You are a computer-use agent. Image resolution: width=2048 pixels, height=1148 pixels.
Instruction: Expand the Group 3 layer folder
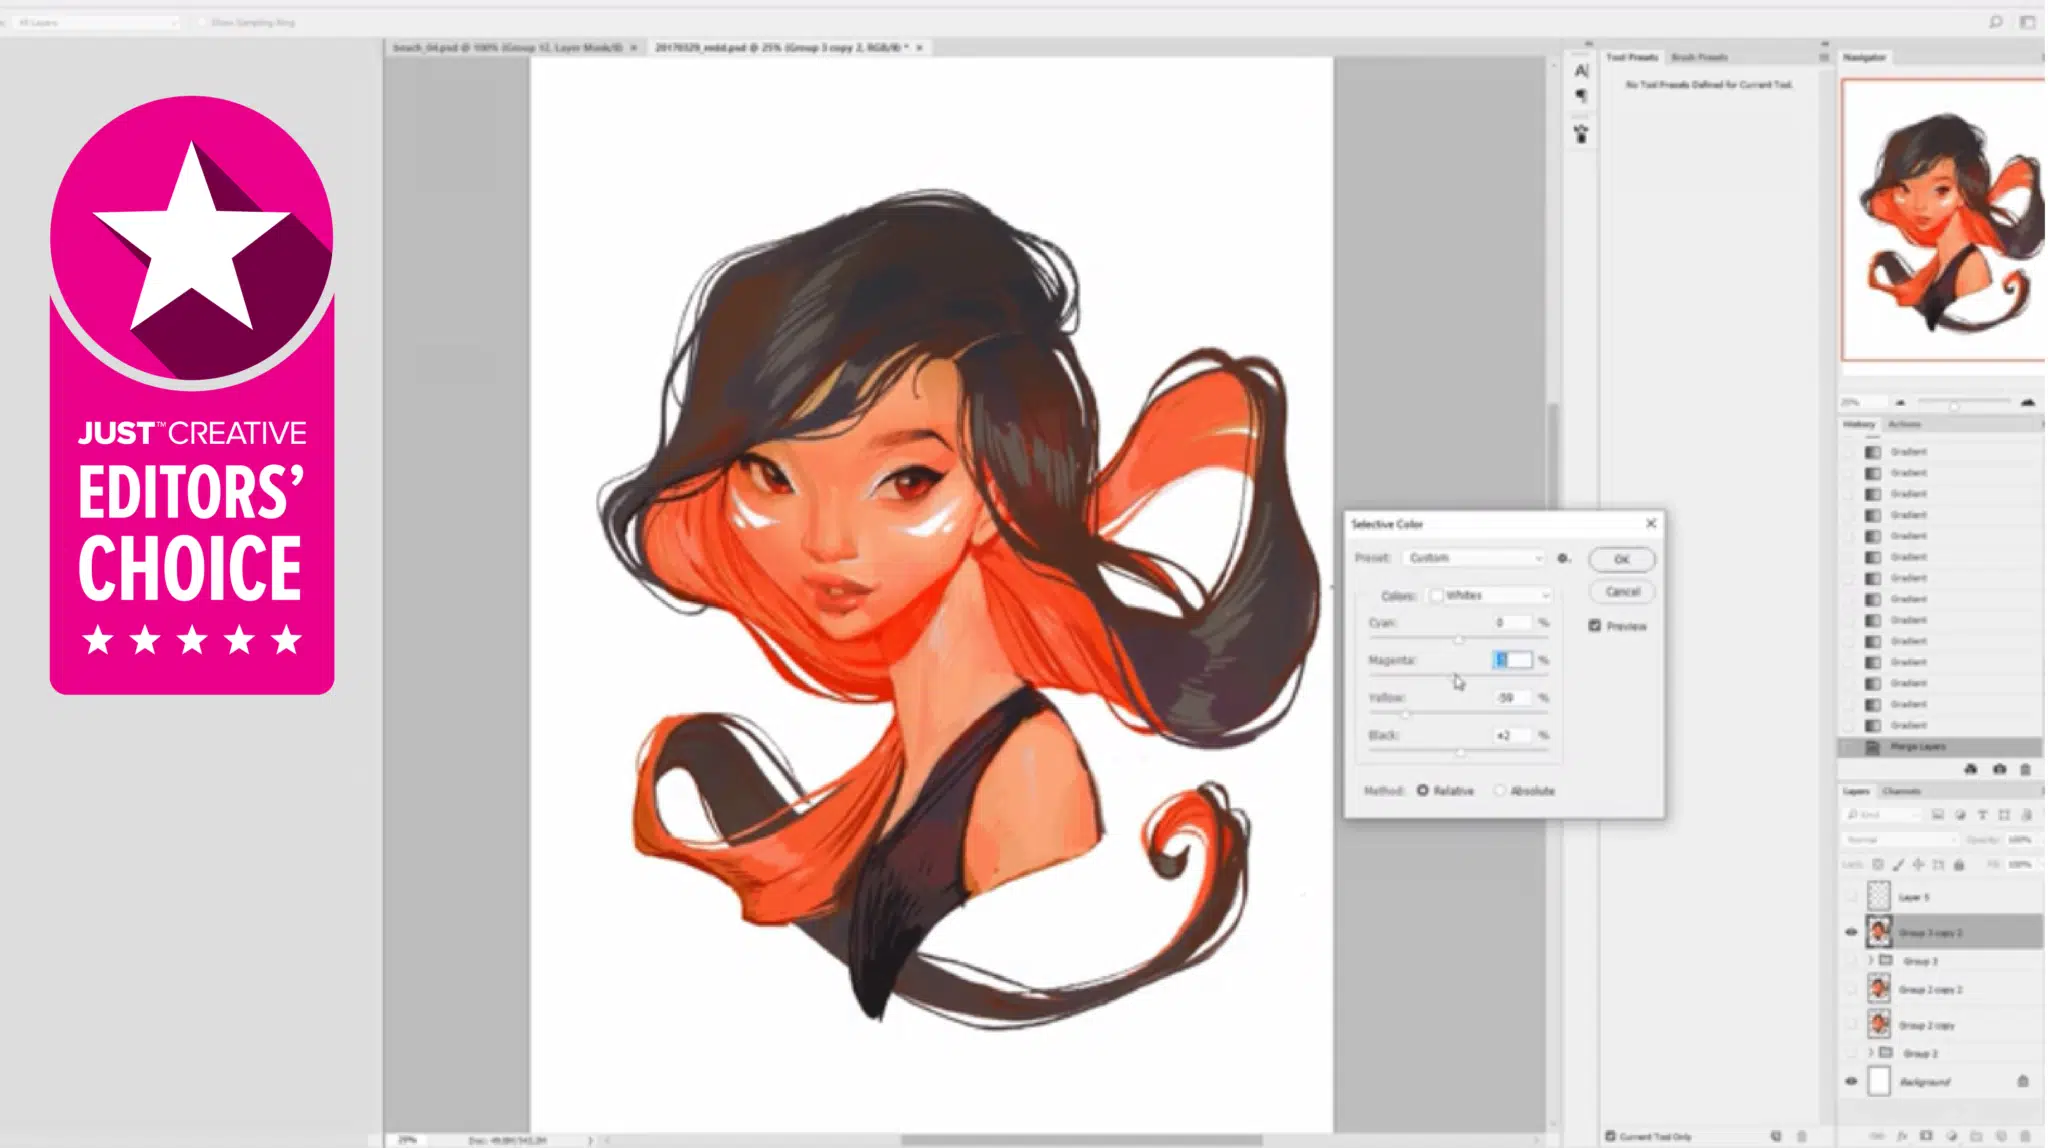point(1870,961)
